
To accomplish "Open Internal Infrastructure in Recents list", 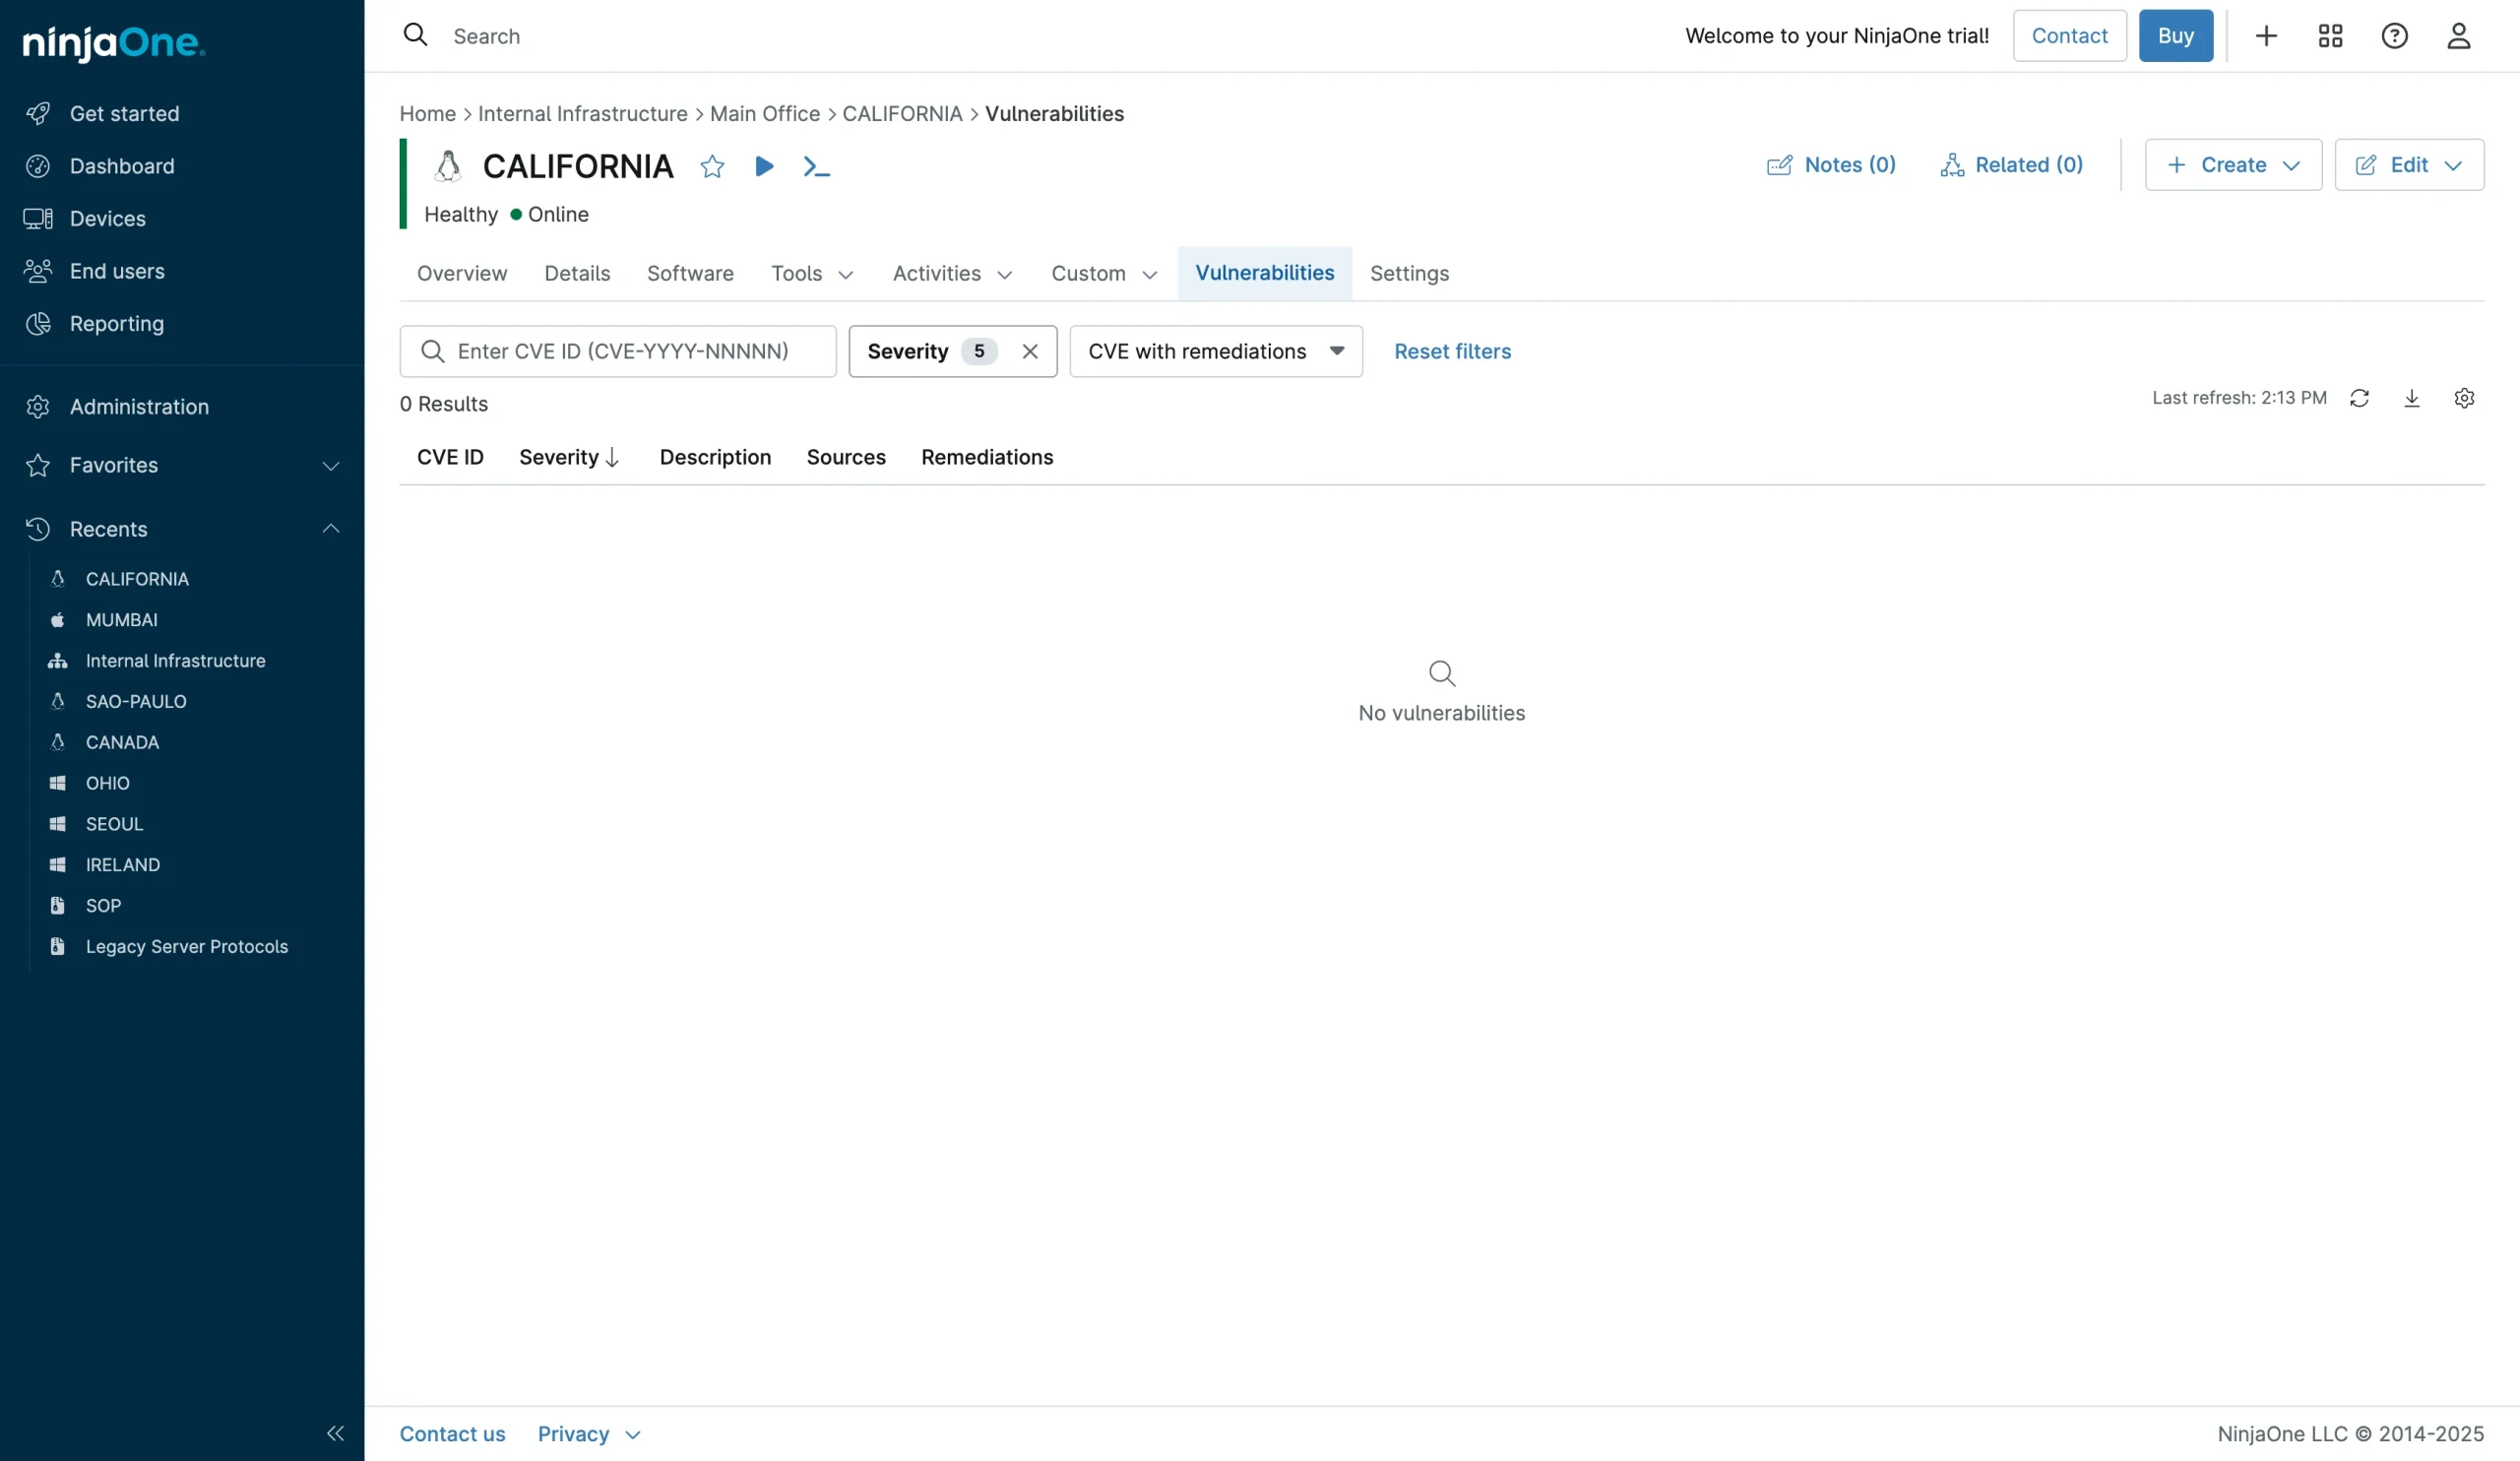I will click(176, 661).
